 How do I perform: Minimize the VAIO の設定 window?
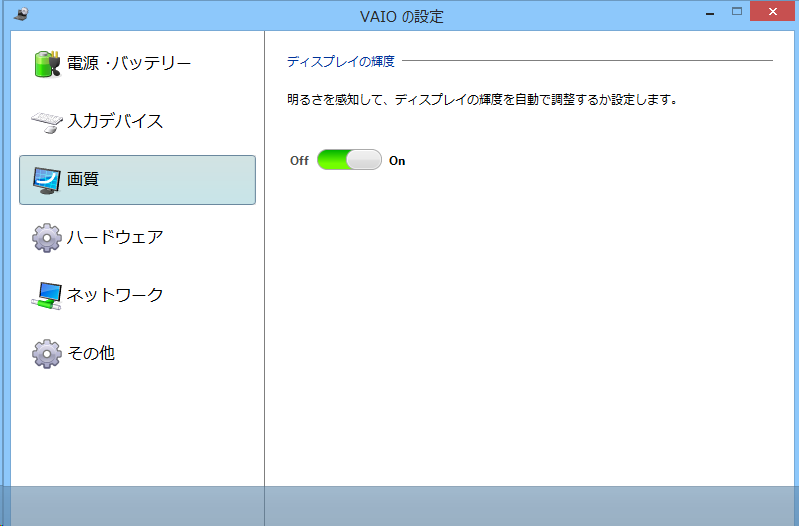[710, 13]
